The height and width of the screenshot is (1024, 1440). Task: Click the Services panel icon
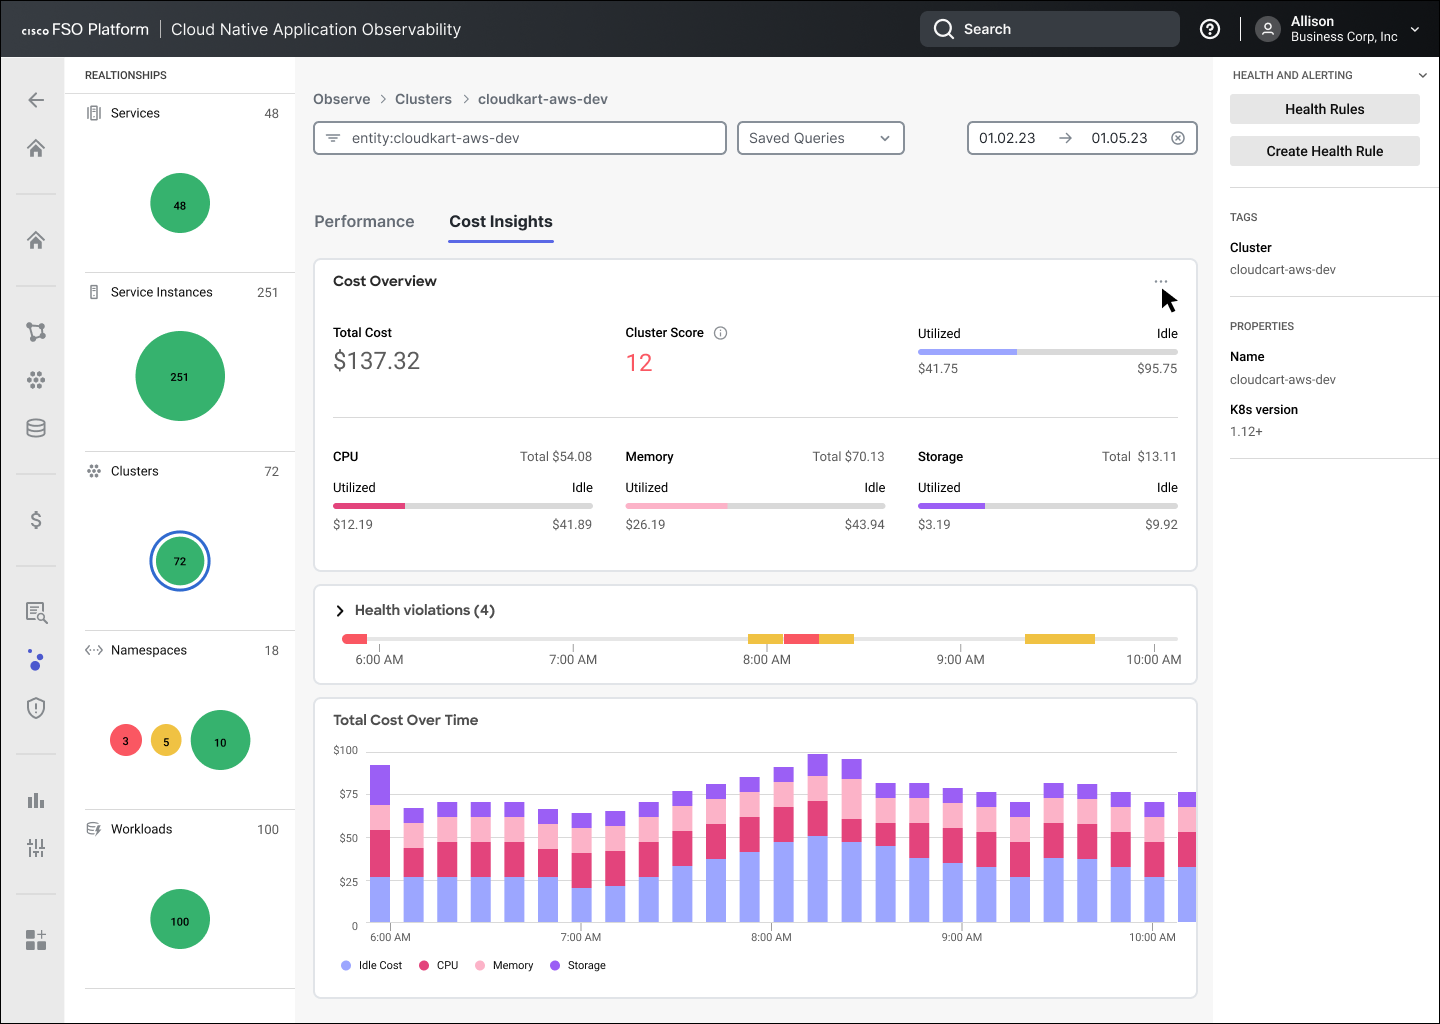[x=94, y=113]
